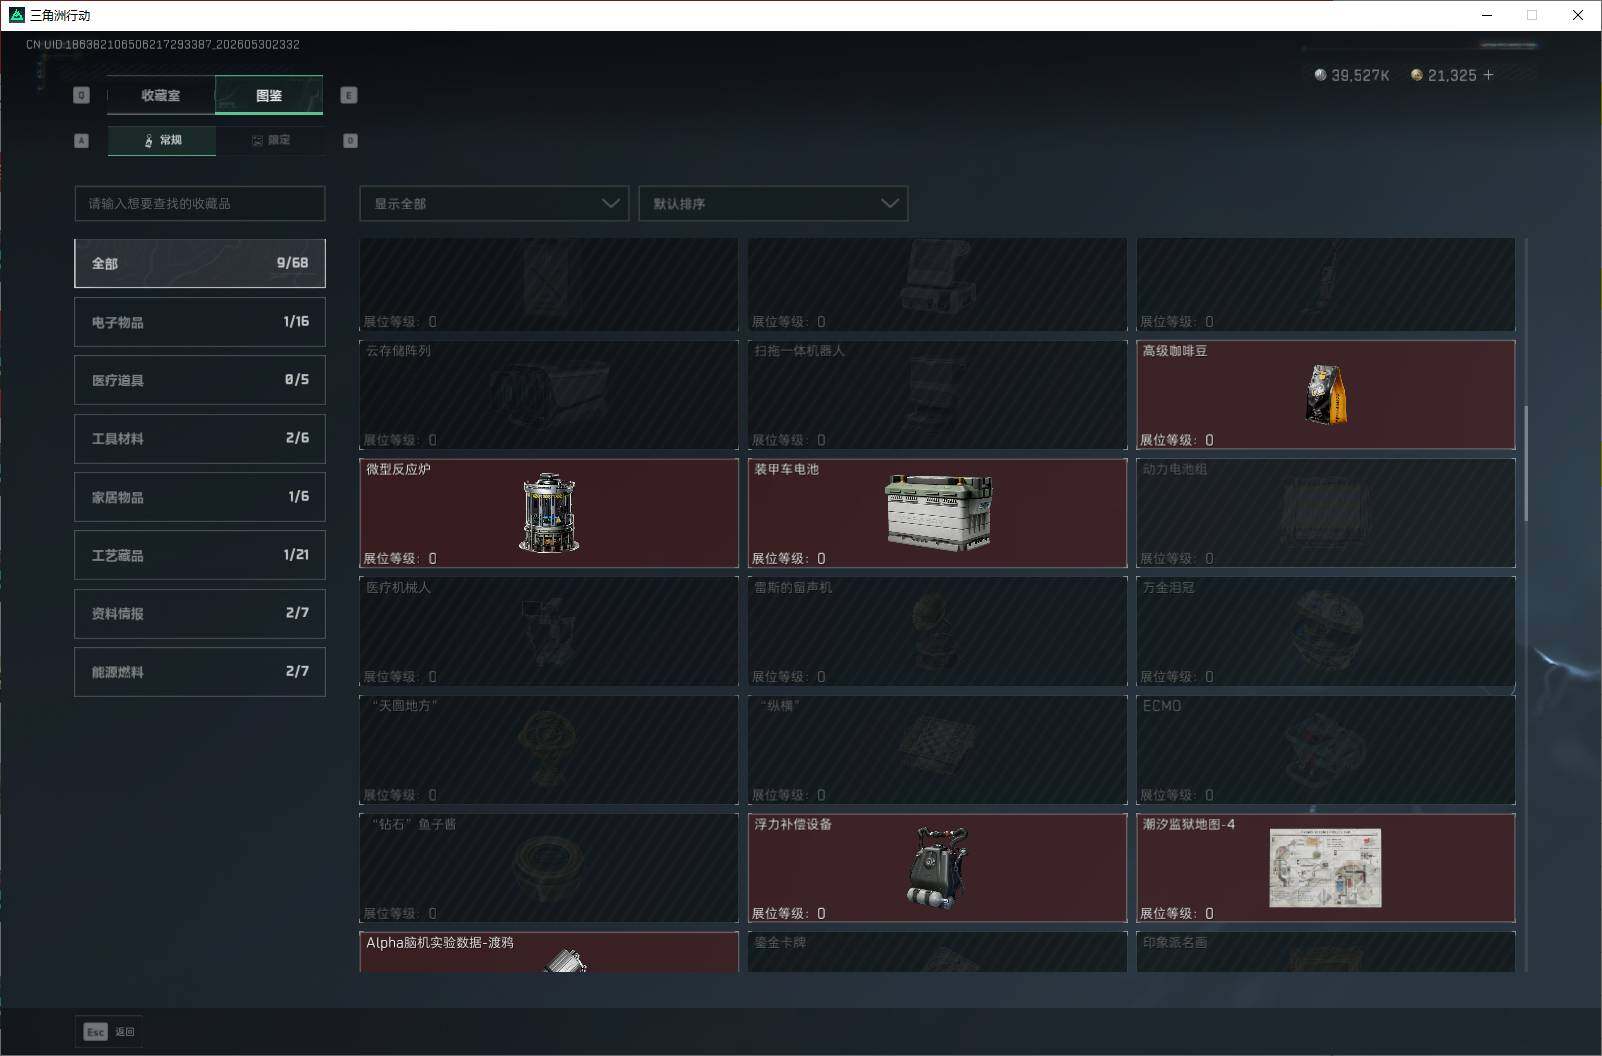
Task: Switch to the 限定 sub-tab
Action: pos(270,140)
